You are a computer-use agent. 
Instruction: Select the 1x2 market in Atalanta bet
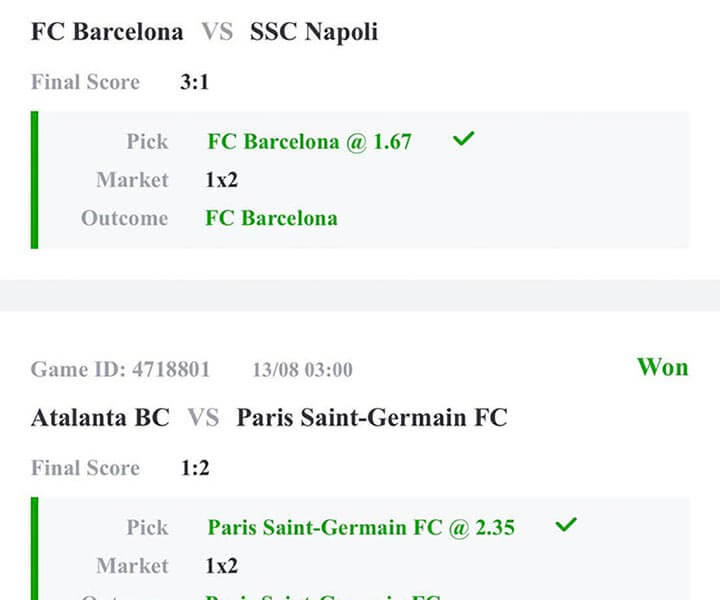221,566
